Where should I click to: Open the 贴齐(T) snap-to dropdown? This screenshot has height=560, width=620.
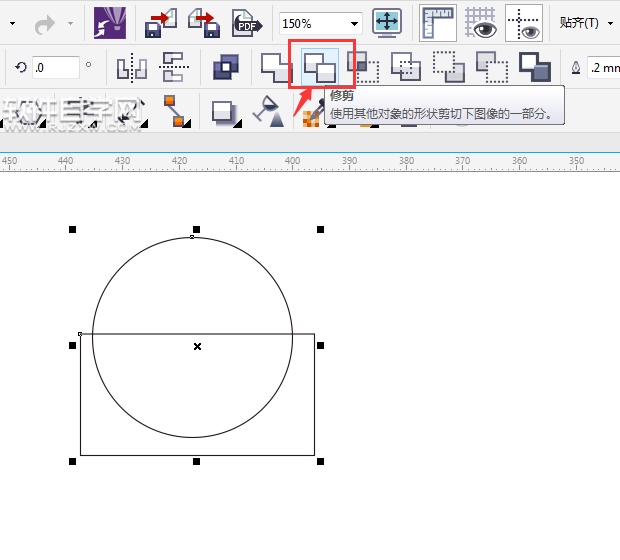tap(610, 23)
